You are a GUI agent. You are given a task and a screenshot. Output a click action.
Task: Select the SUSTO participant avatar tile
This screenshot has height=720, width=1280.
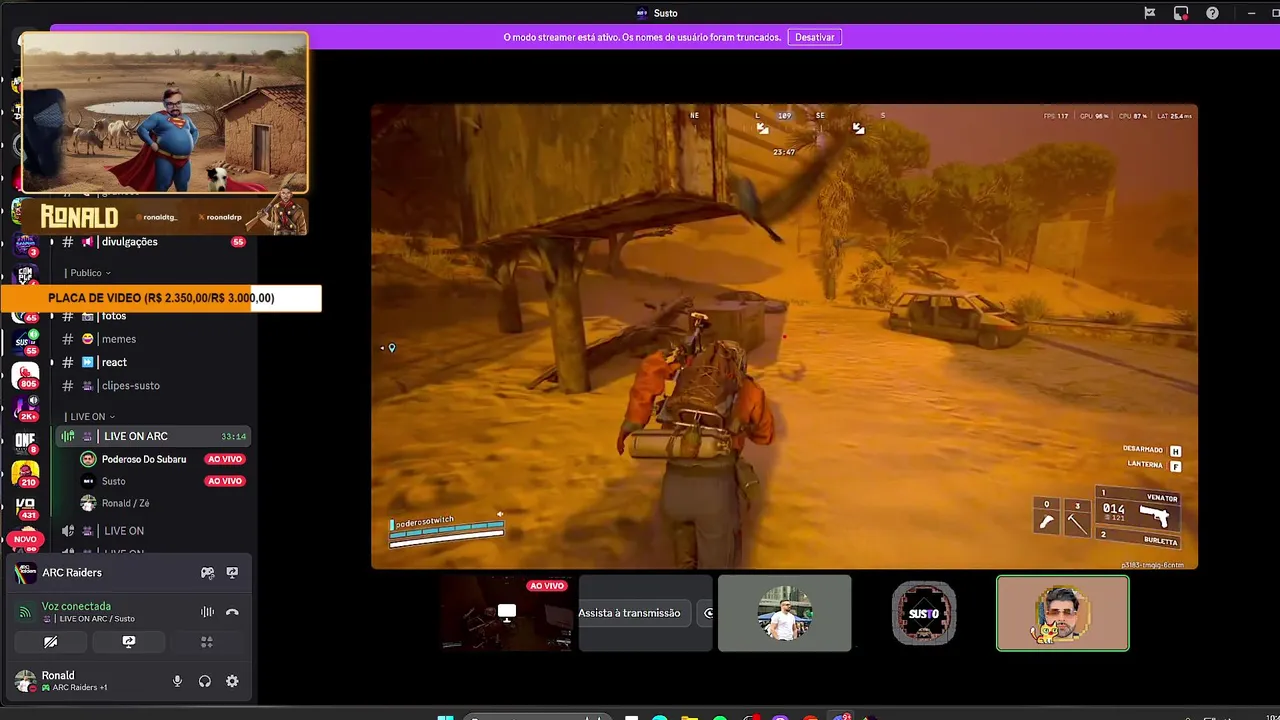924,613
